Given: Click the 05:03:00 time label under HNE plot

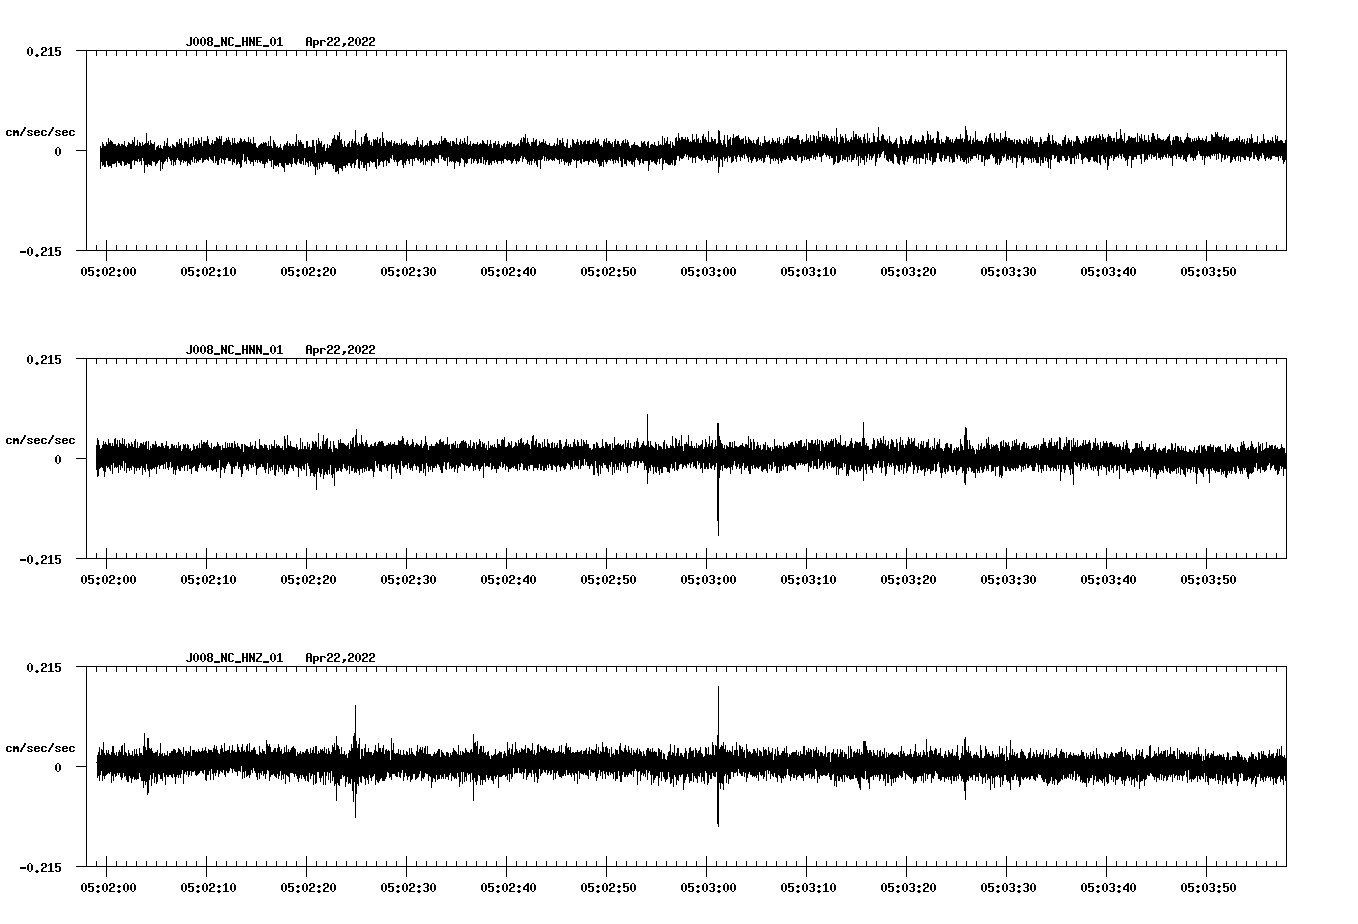Looking at the screenshot, I should pyautogui.click(x=708, y=271).
